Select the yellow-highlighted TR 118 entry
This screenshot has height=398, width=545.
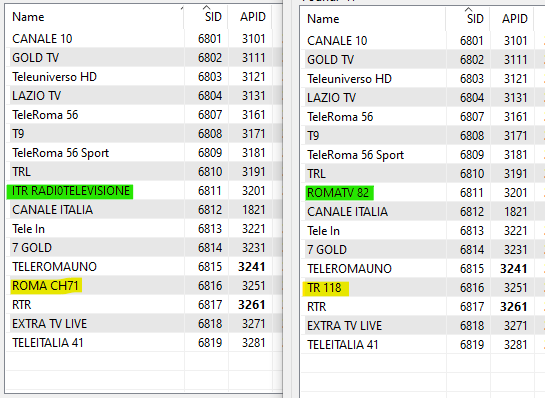pos(325,288)
